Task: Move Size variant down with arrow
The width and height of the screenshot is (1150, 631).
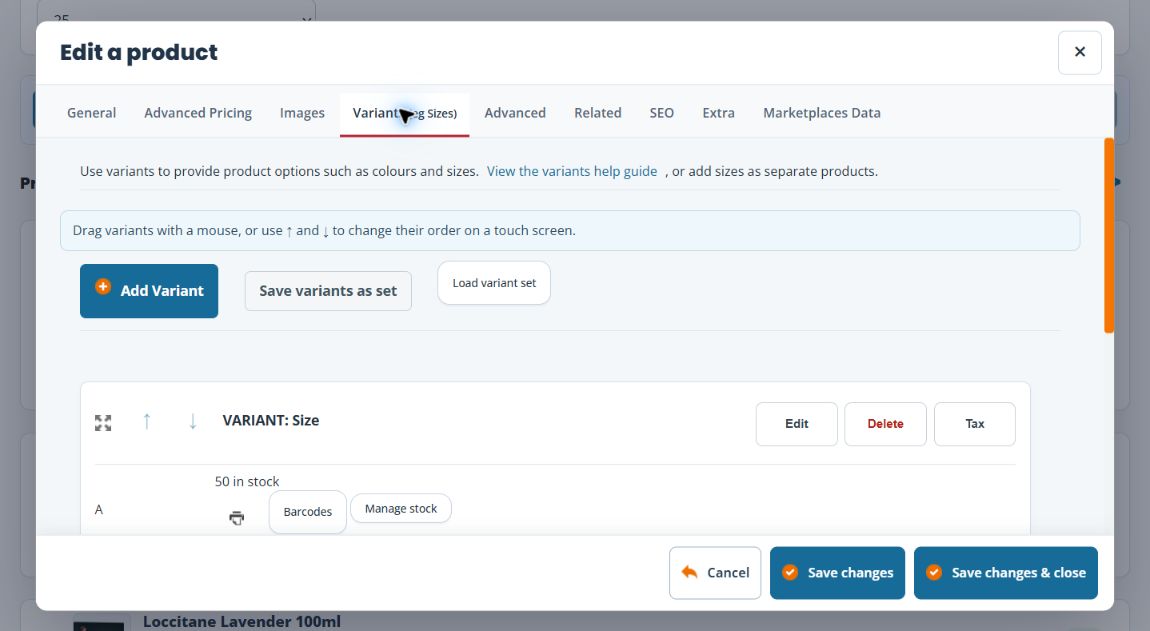Action: pyautogui.click(x=192, y=421)
